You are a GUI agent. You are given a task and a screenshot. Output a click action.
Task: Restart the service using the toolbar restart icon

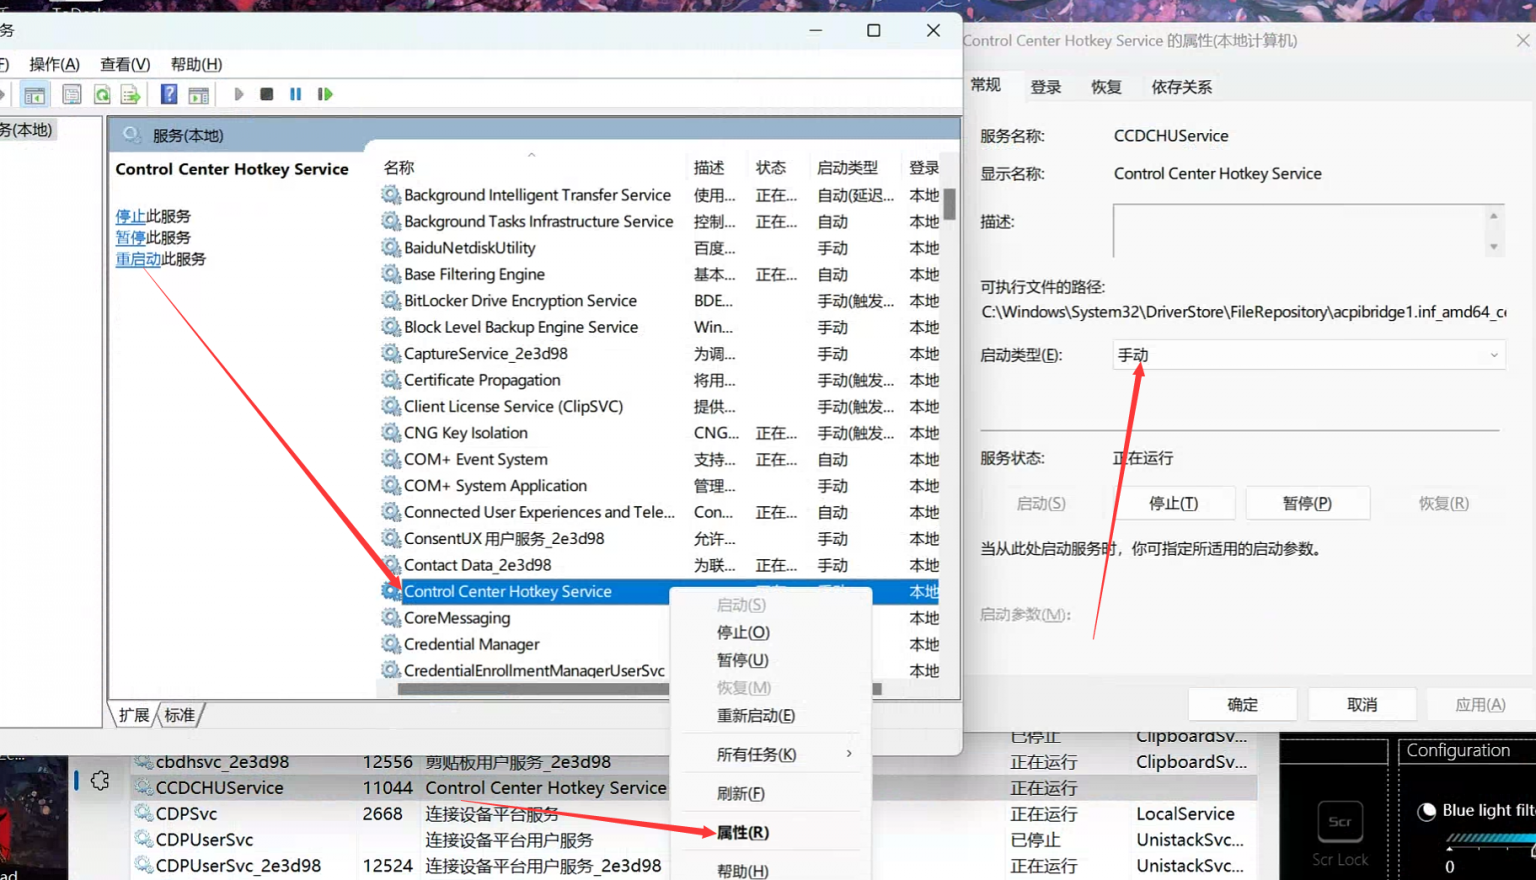point(325,93)
